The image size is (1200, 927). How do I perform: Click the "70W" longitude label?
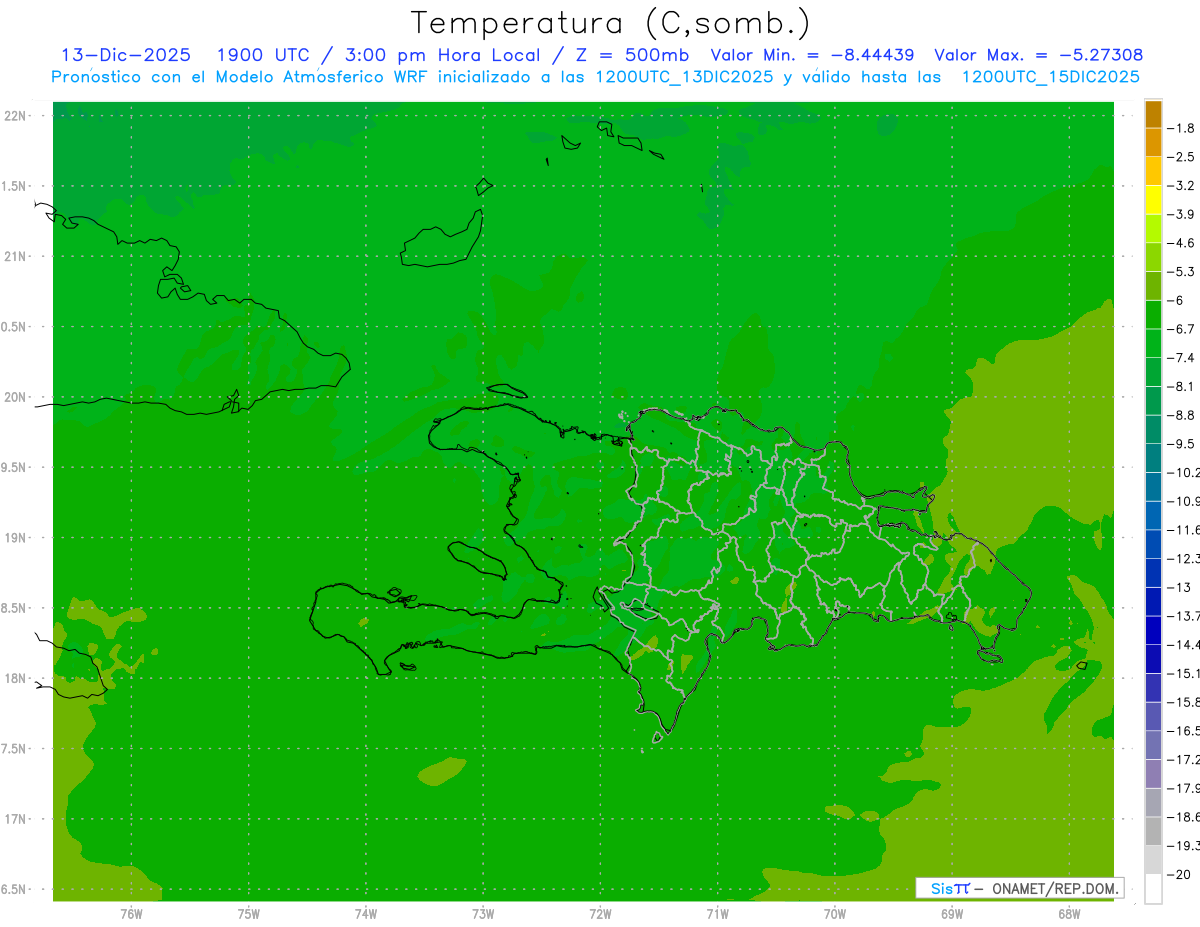tap(834, 913)
